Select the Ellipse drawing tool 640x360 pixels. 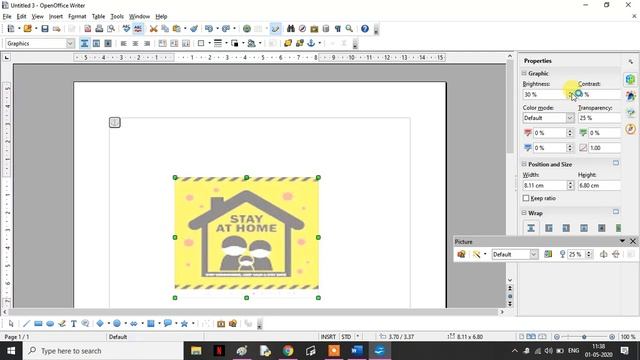point(50,324)
